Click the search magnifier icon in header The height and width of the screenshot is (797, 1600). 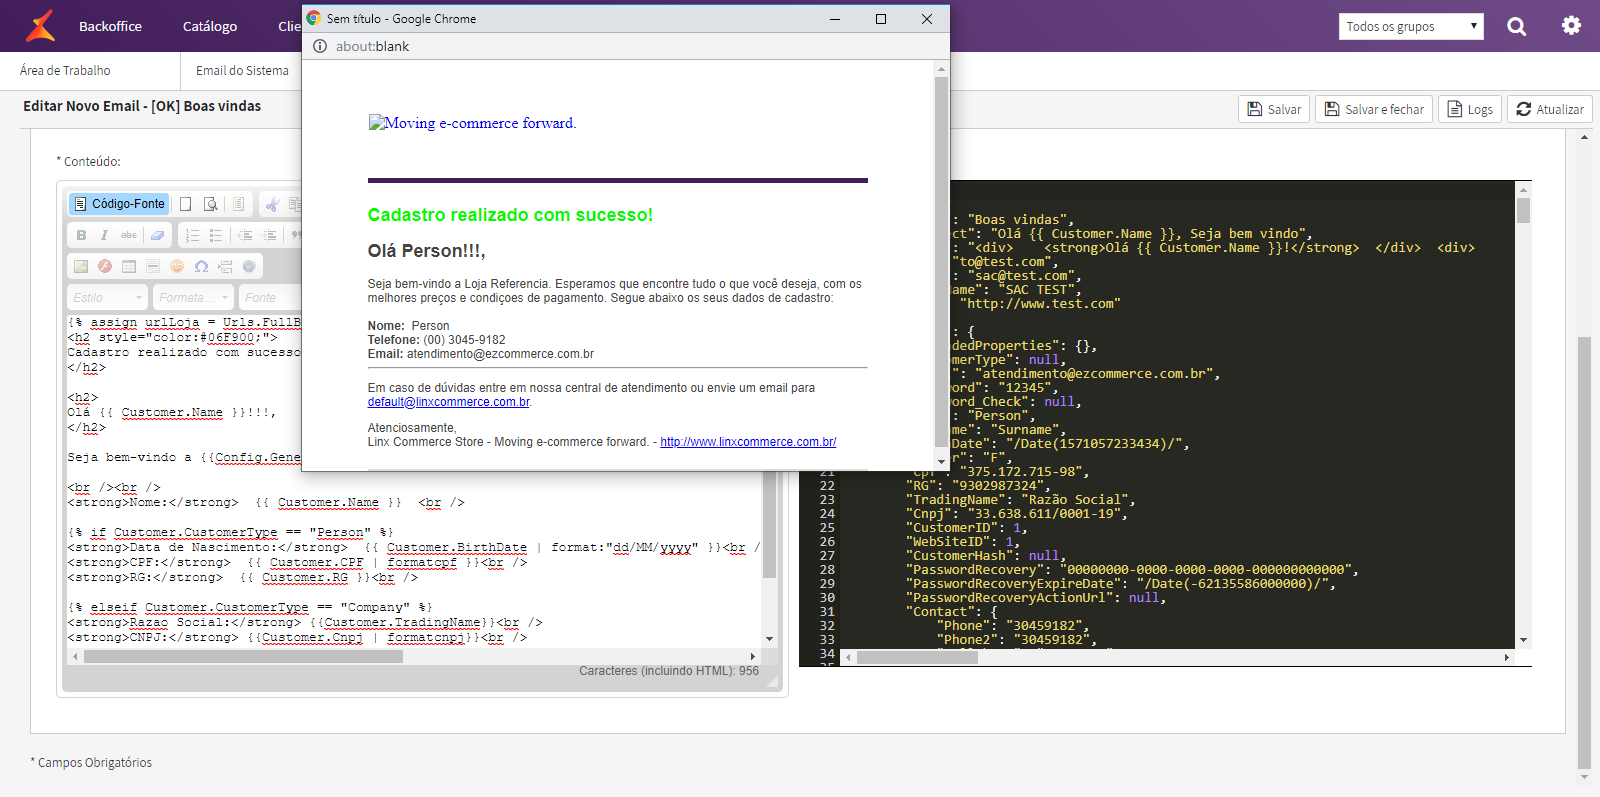click(1517, 27)
